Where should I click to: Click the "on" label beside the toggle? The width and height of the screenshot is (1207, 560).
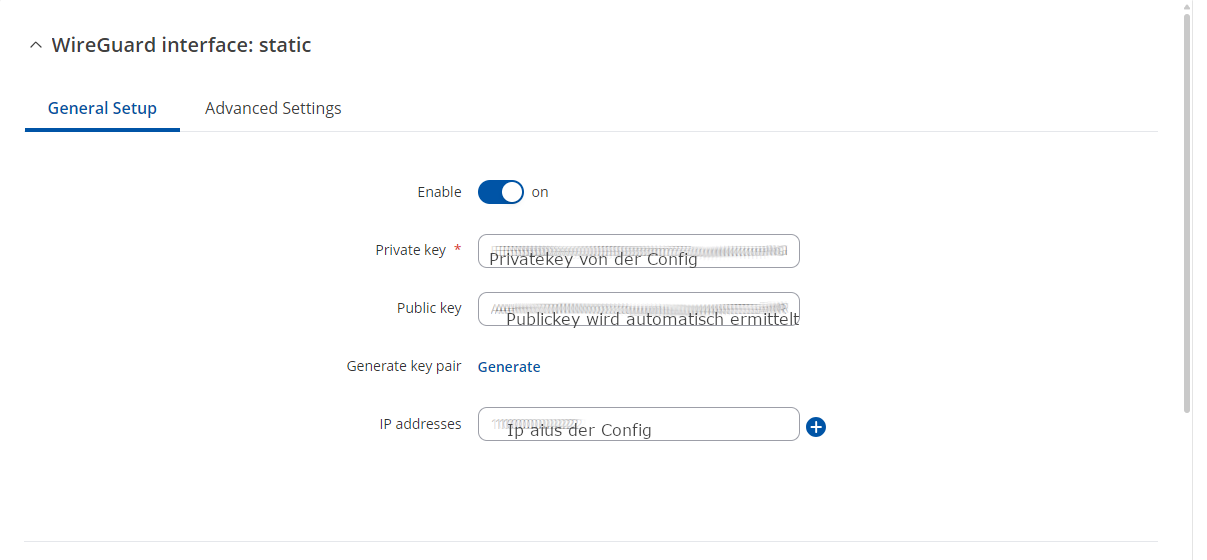pos(540,192)
